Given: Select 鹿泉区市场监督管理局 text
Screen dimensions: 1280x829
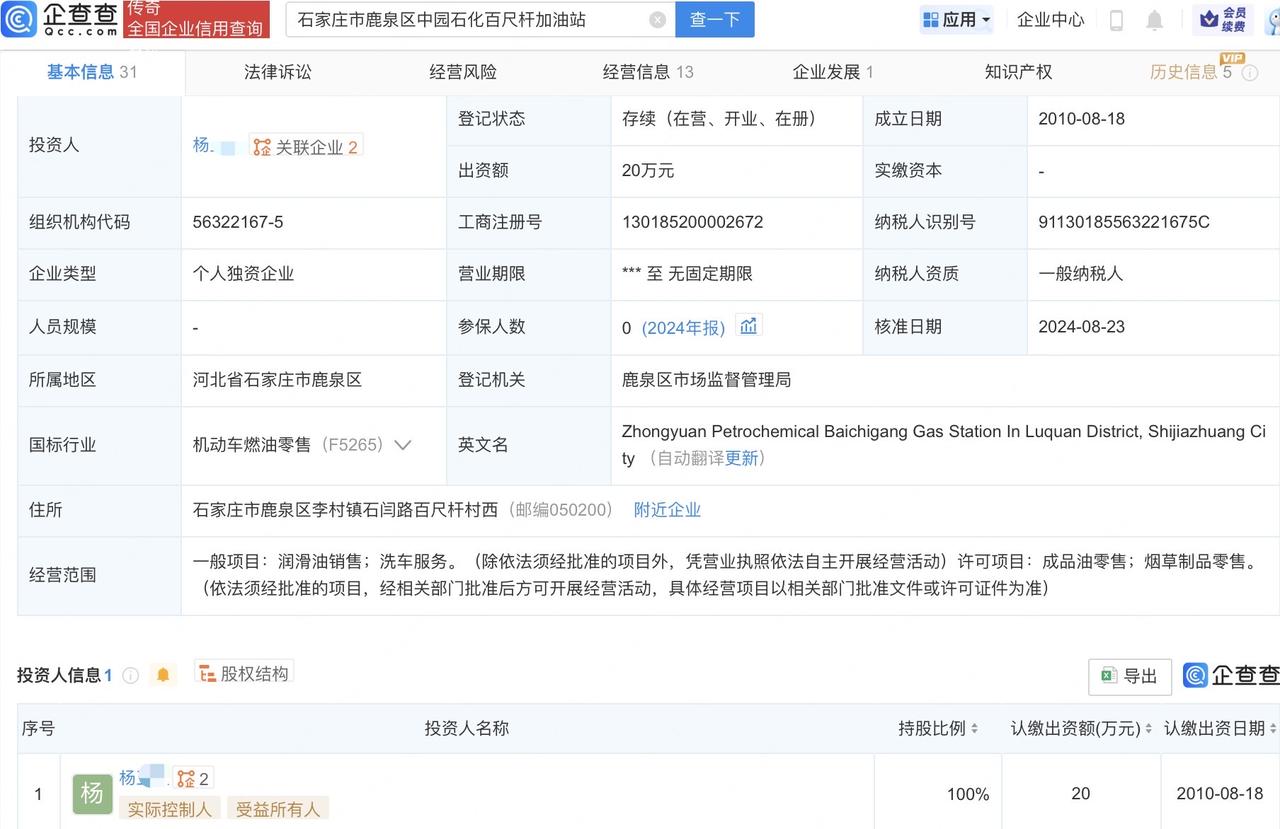Looking at the screenshot, I should (x=706, y=380).
